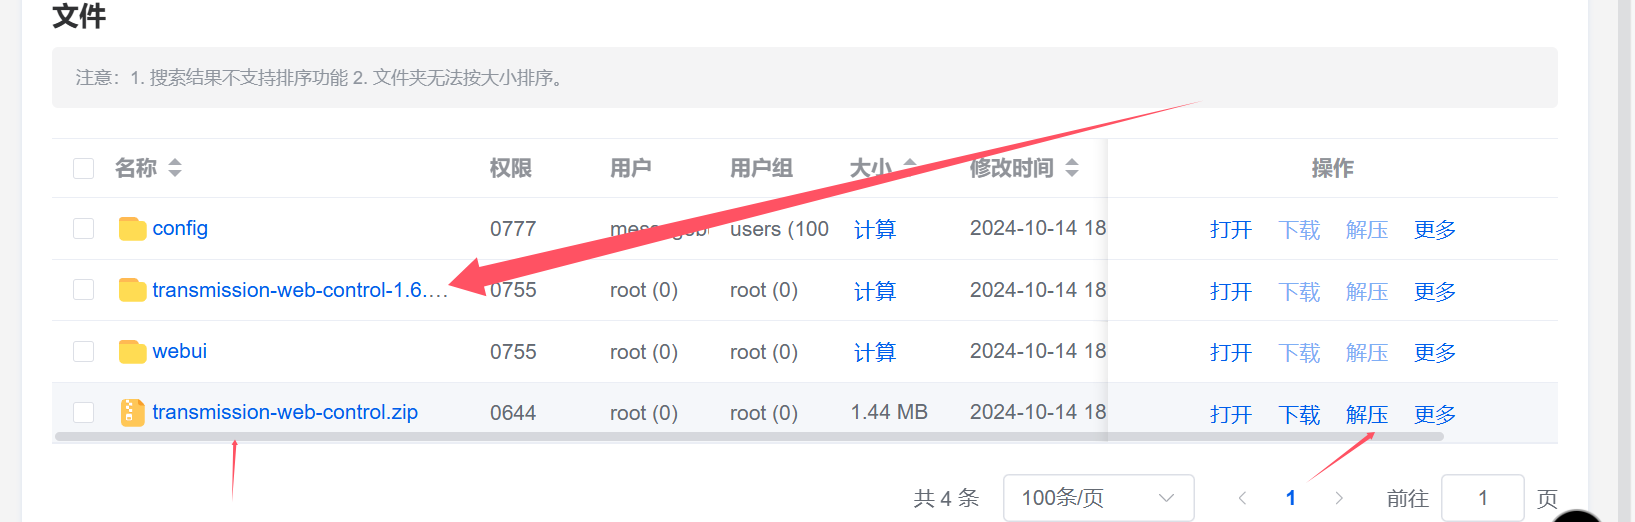This screenshot has width=1635, height=522.
Task: Click the zip archive icon for transmission-web-control.zip
Action: click(x=132, y=412)
